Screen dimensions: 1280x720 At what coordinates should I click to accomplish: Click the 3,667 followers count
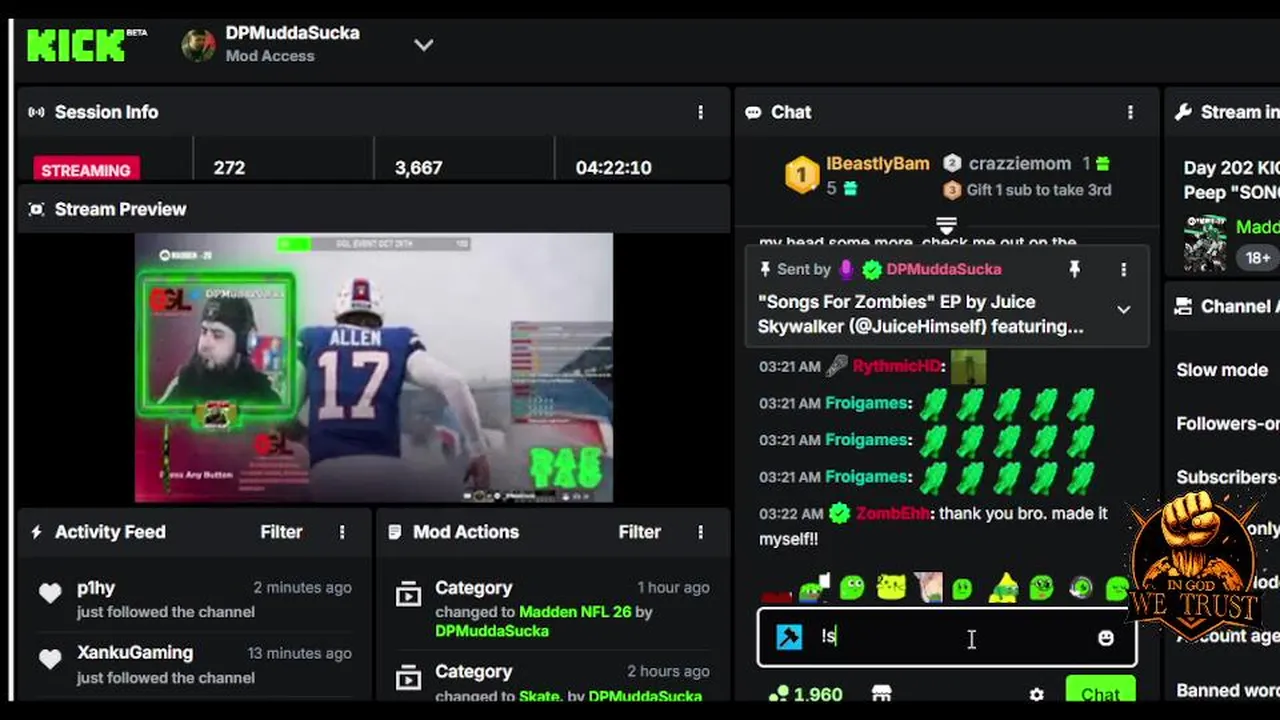(x=418, y=168)
